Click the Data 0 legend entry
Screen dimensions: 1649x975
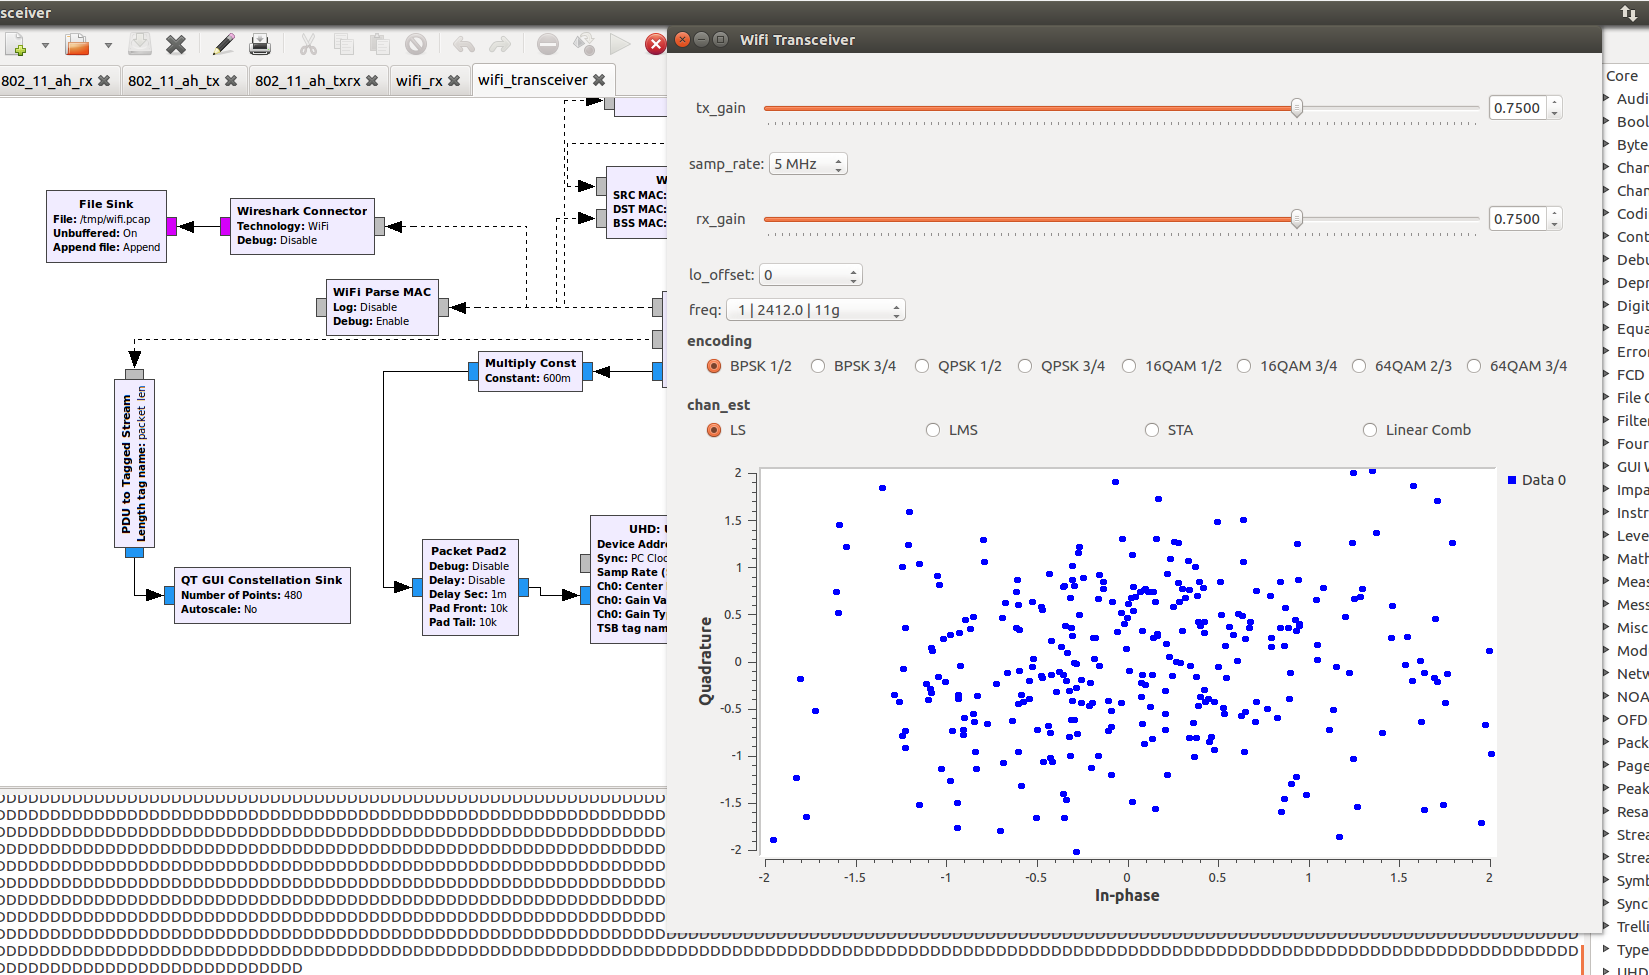1536,479
